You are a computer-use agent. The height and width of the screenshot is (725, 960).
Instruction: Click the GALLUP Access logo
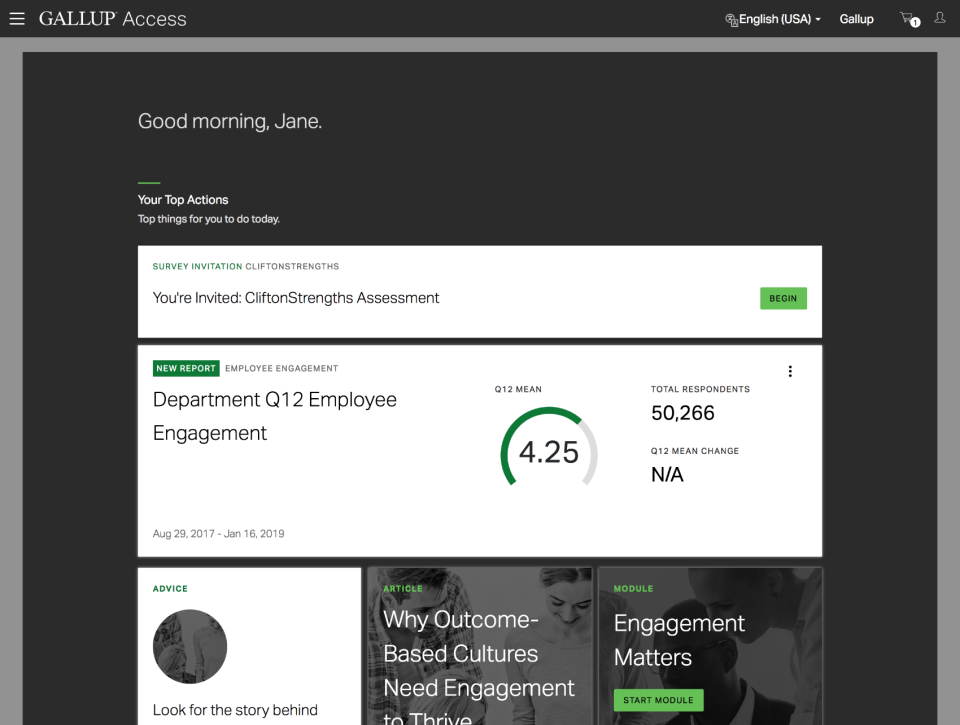click(x=113, y=18)
